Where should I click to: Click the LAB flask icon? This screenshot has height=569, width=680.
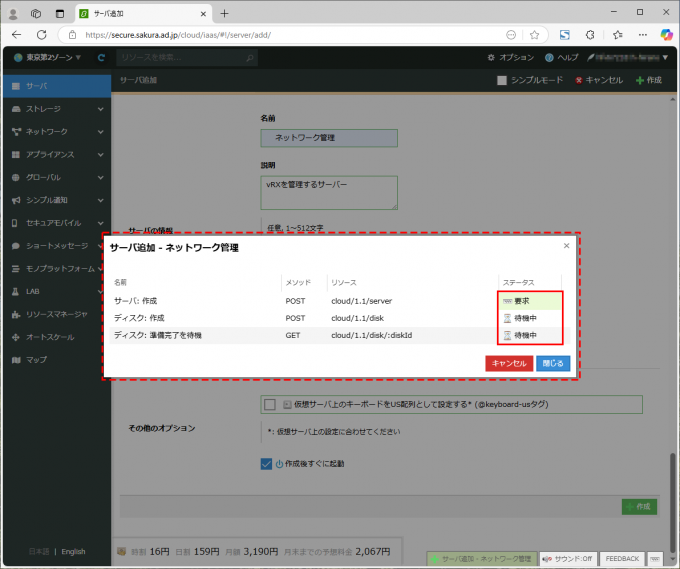click(15, 291)
